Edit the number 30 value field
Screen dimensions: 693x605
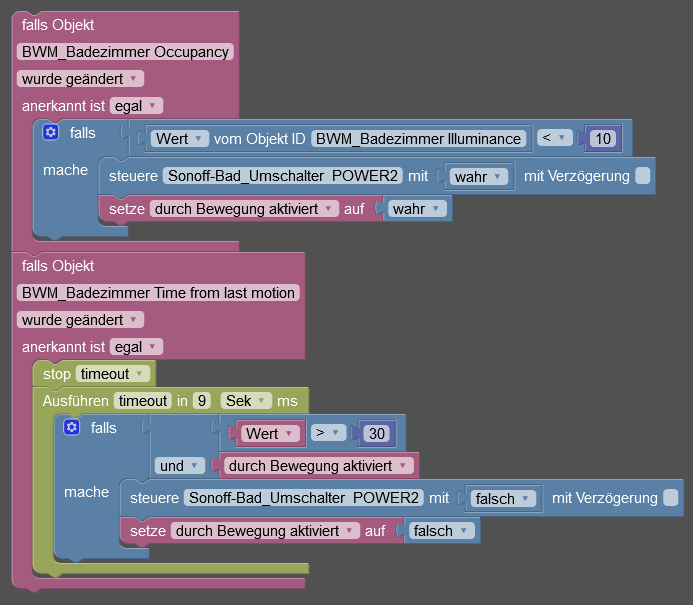377,434
